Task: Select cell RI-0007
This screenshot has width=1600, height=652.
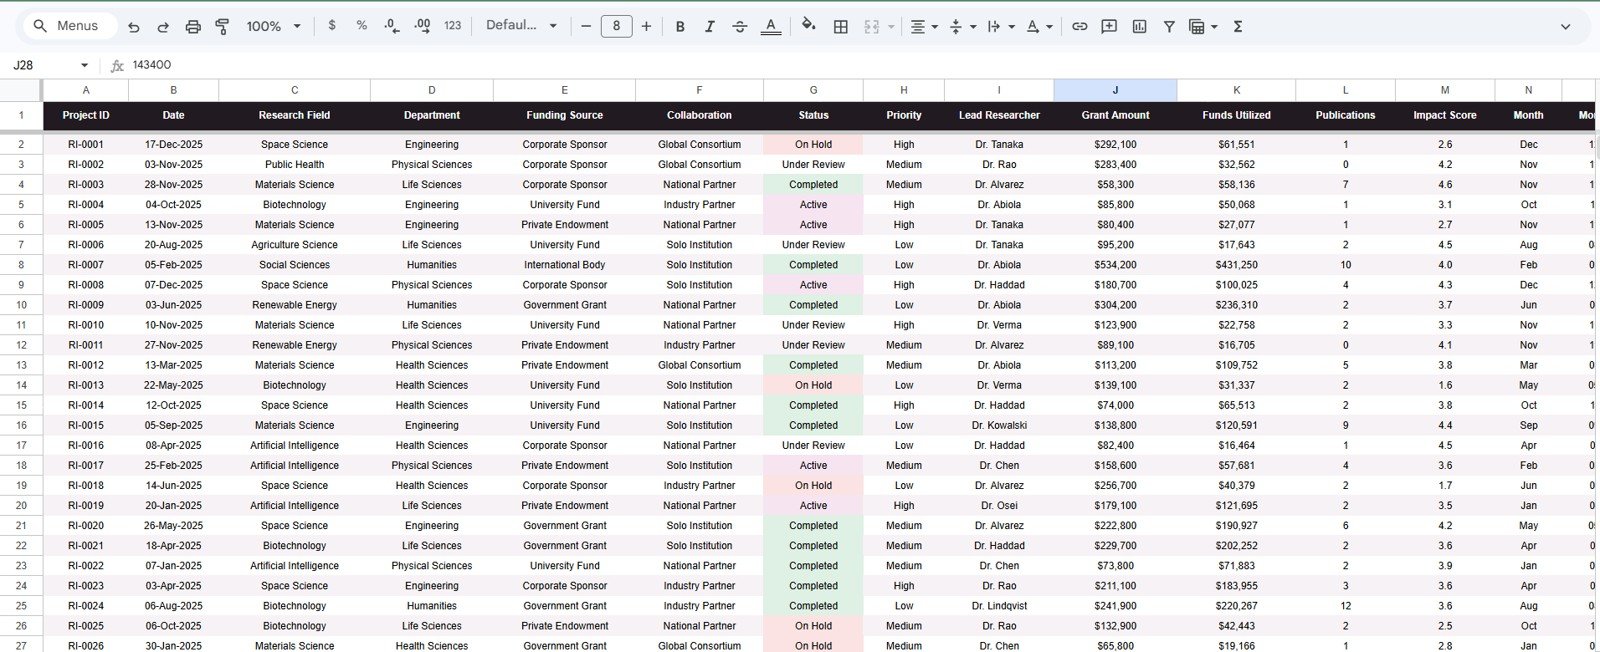Action: tap(86, 265)
